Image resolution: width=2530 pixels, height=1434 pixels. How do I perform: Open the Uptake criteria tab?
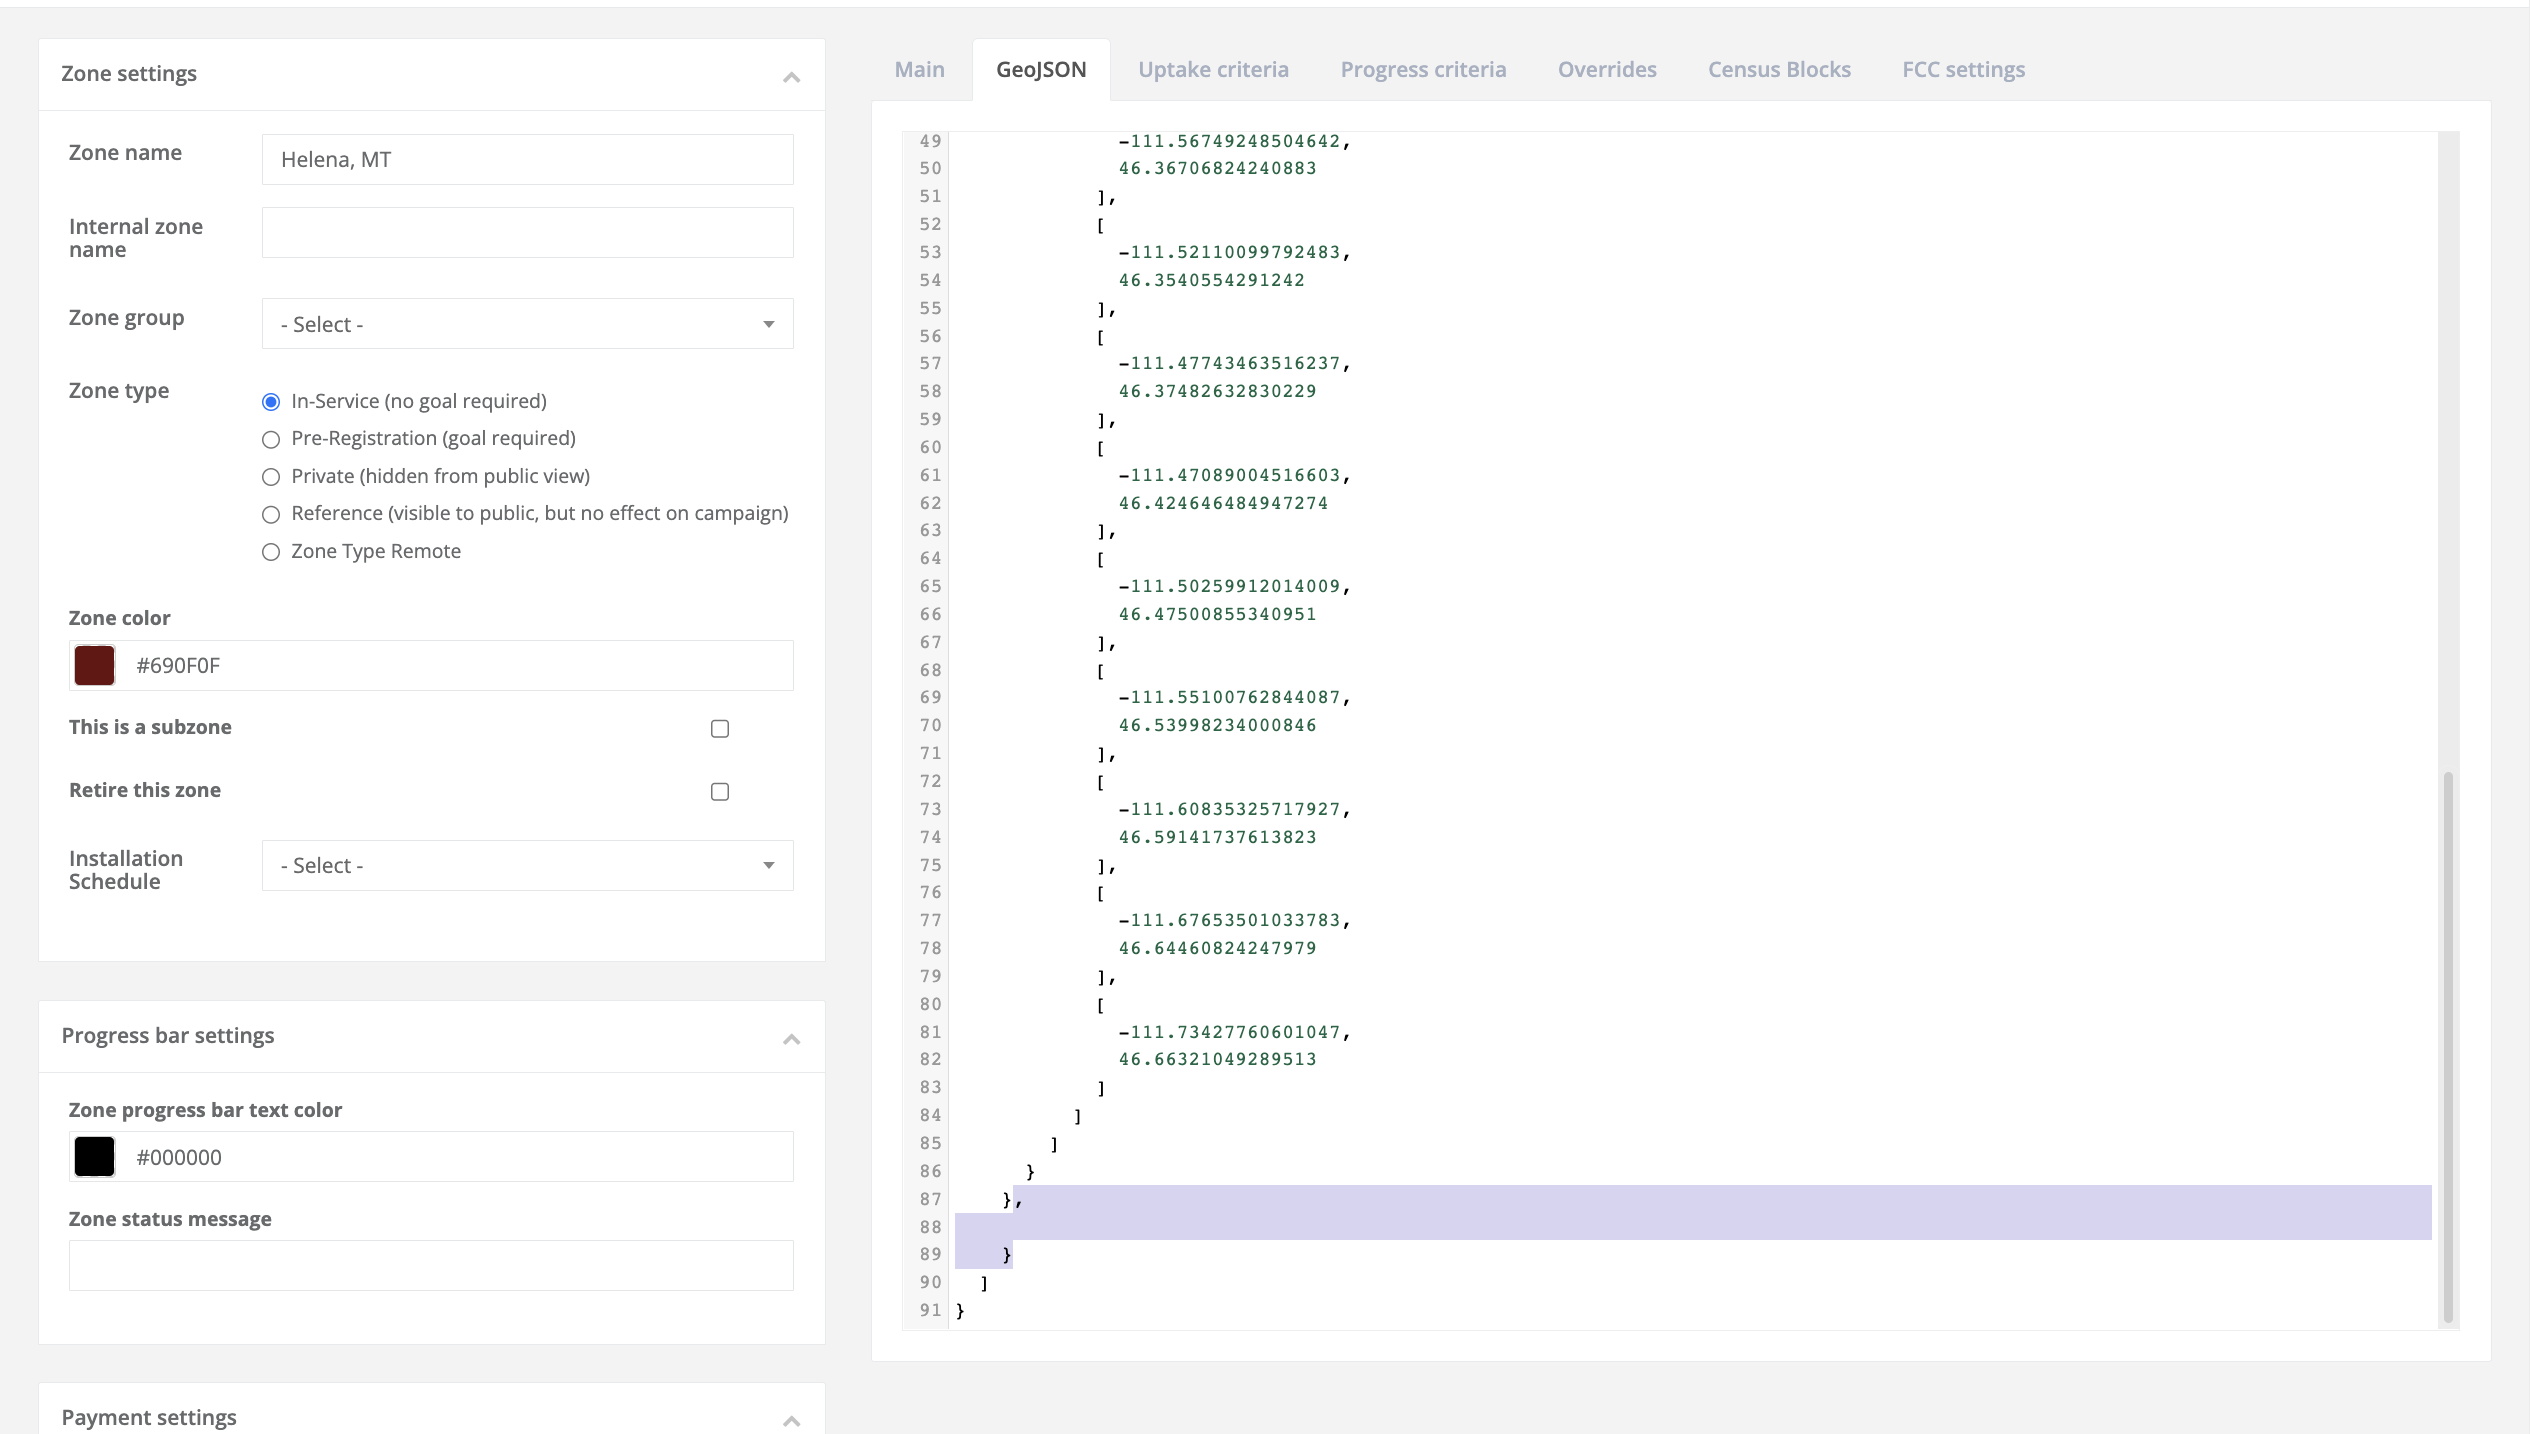(1213, 69)
